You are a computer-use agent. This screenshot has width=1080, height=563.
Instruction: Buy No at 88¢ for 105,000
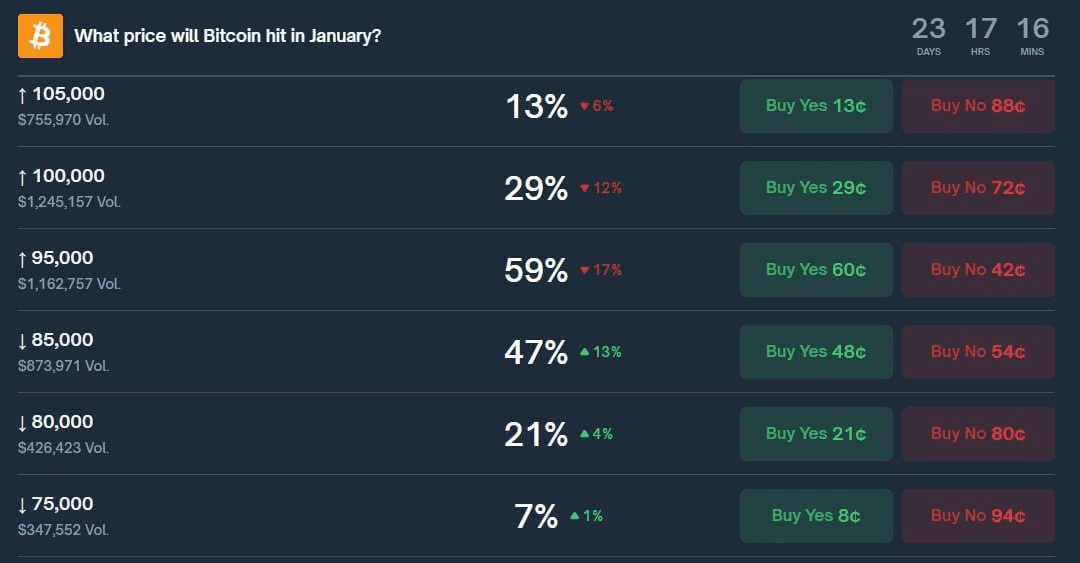click(978, 106)
